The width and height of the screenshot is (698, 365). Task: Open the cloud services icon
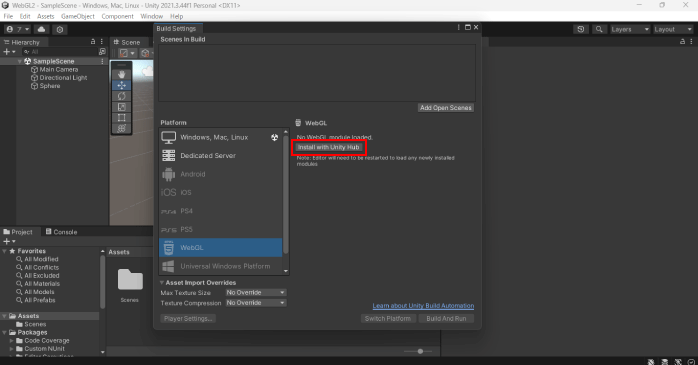coord(41,29)
